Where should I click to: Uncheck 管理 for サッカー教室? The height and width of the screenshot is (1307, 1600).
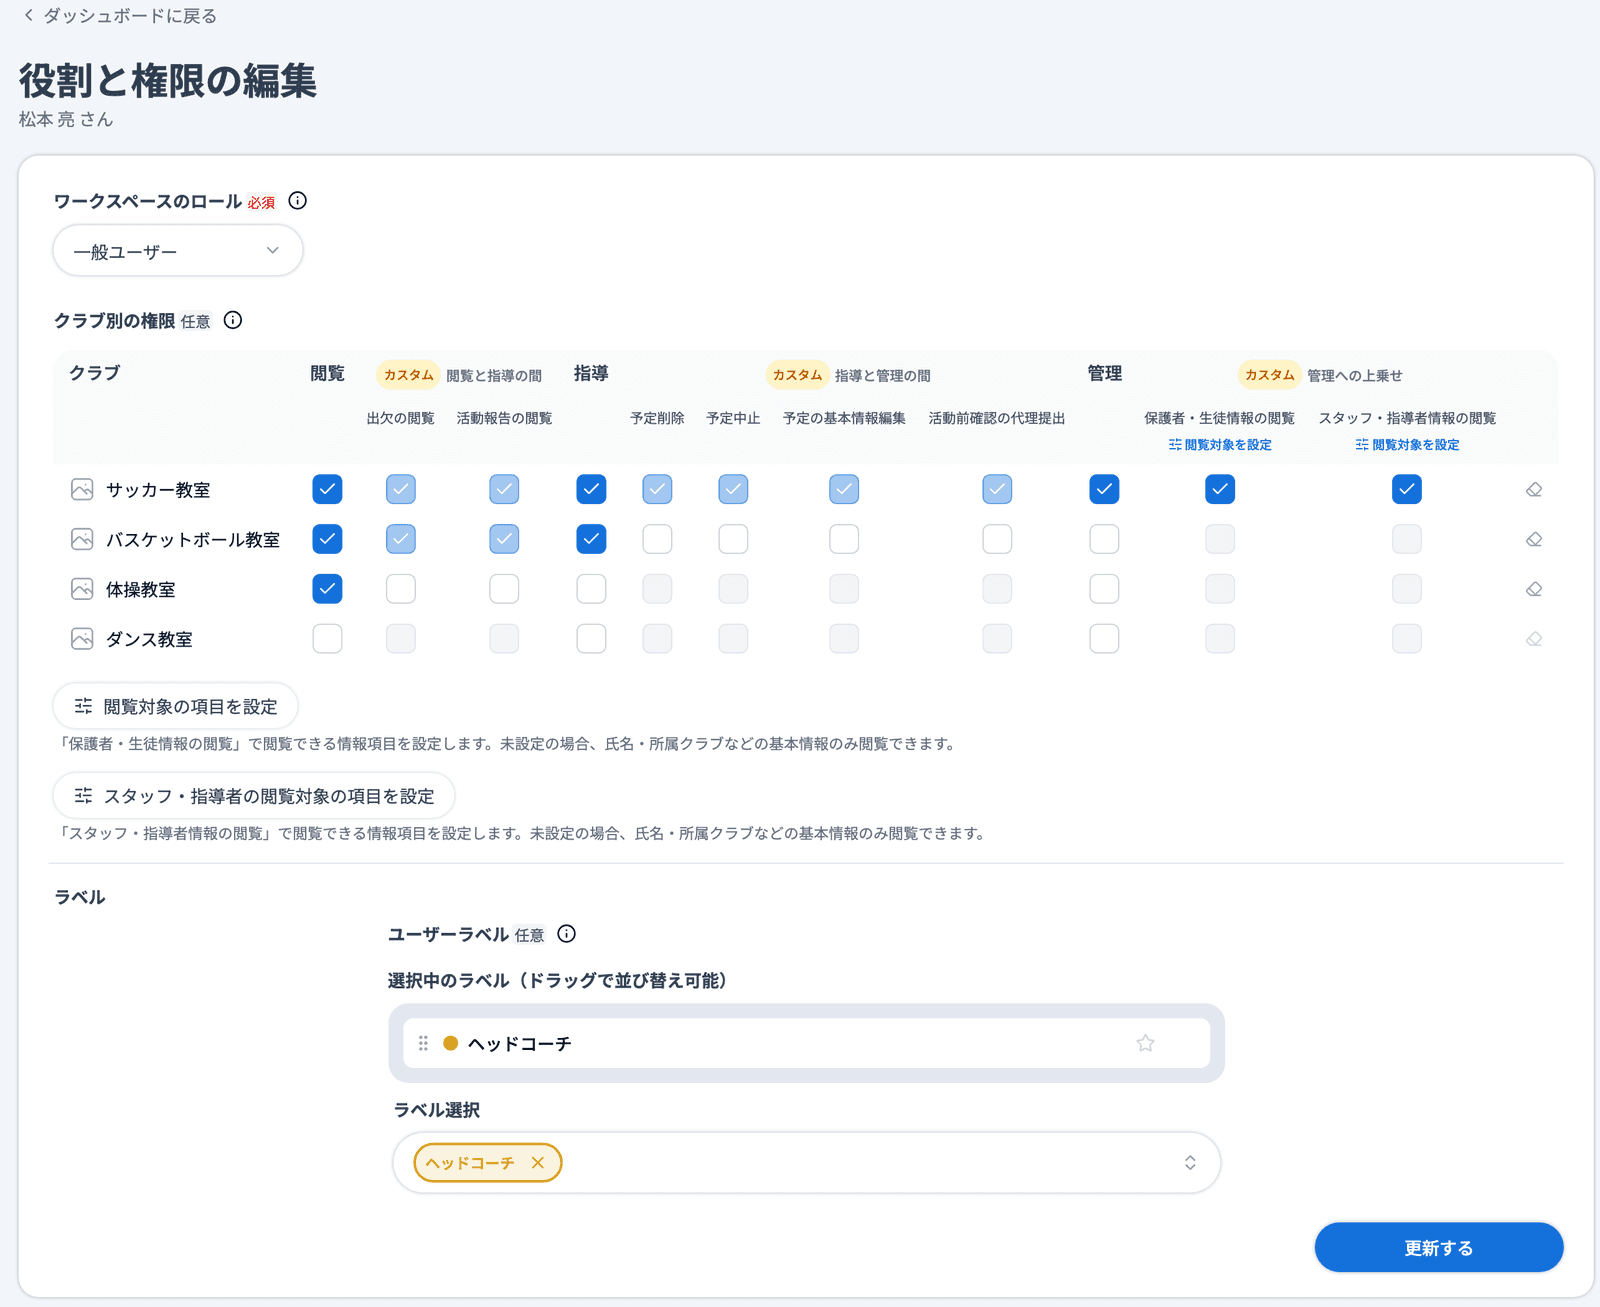1104,489
